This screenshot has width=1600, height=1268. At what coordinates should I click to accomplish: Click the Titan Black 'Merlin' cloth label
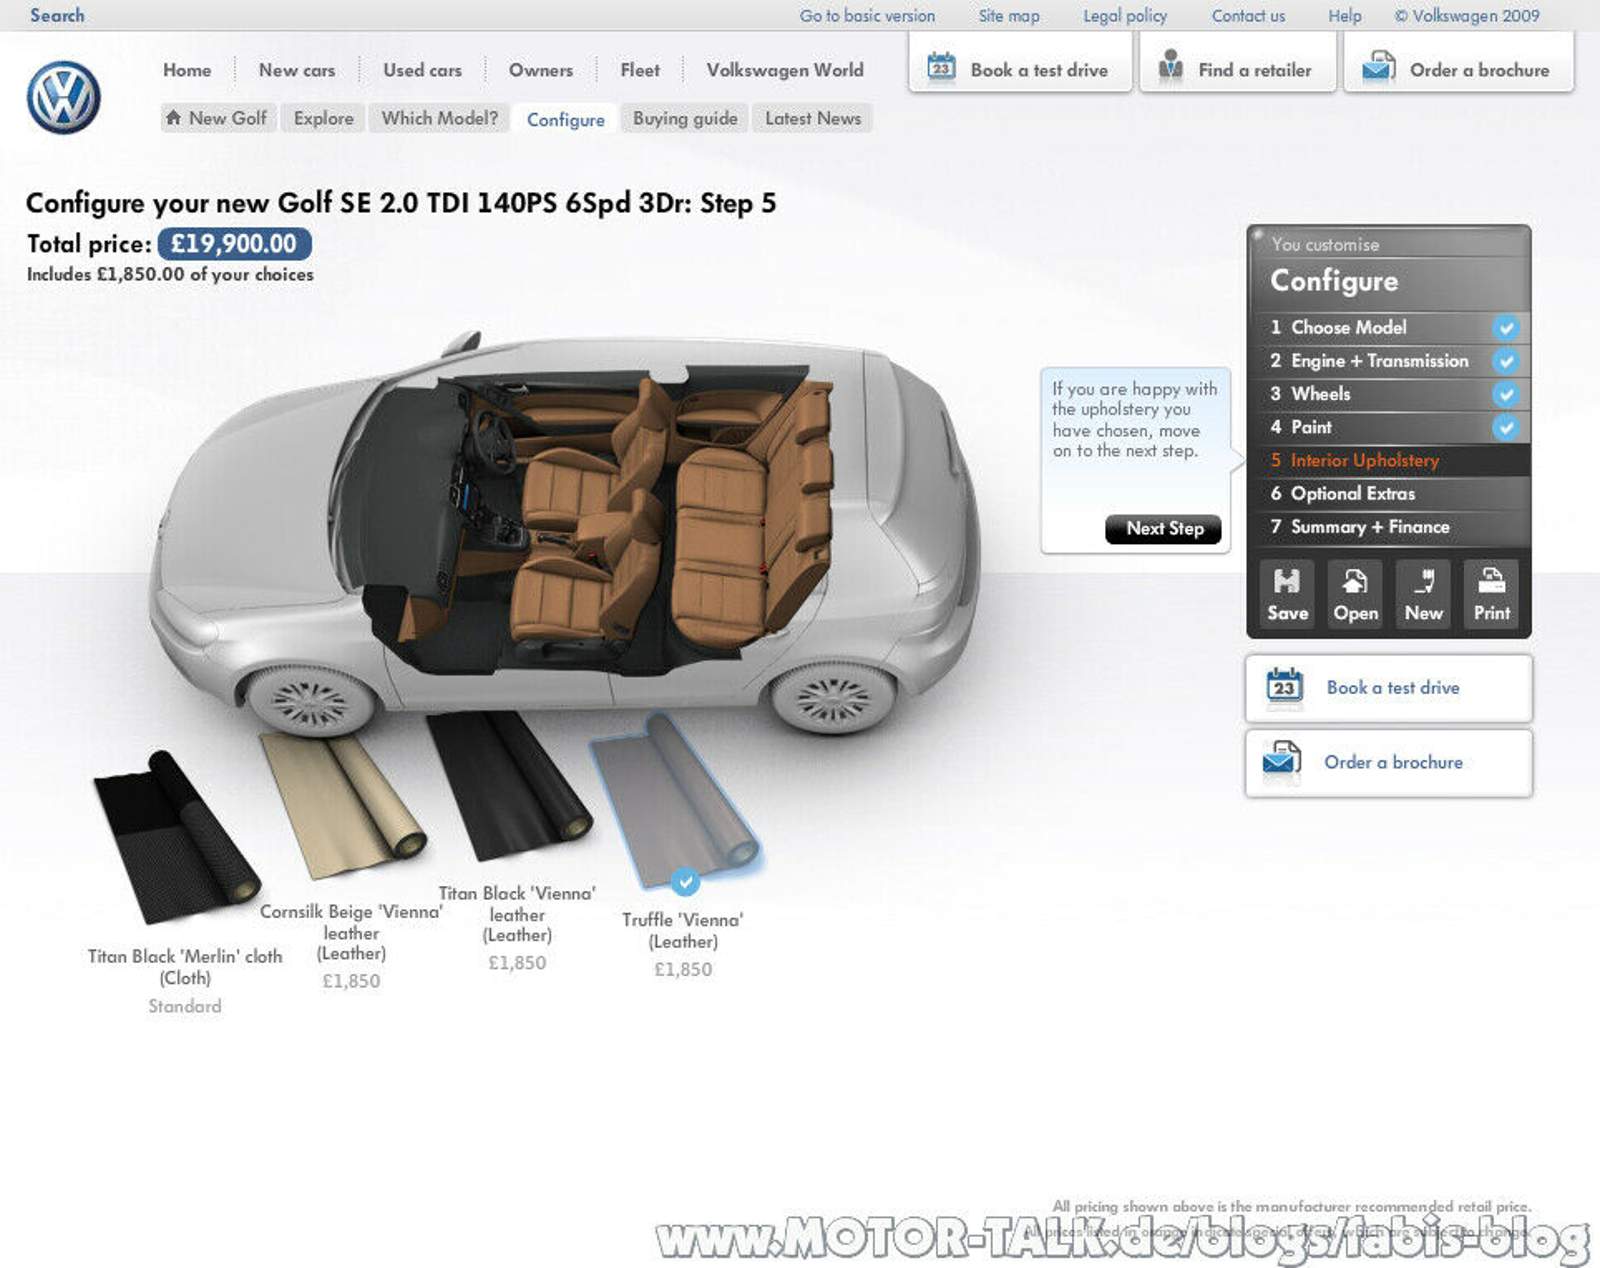pos(185,967)
